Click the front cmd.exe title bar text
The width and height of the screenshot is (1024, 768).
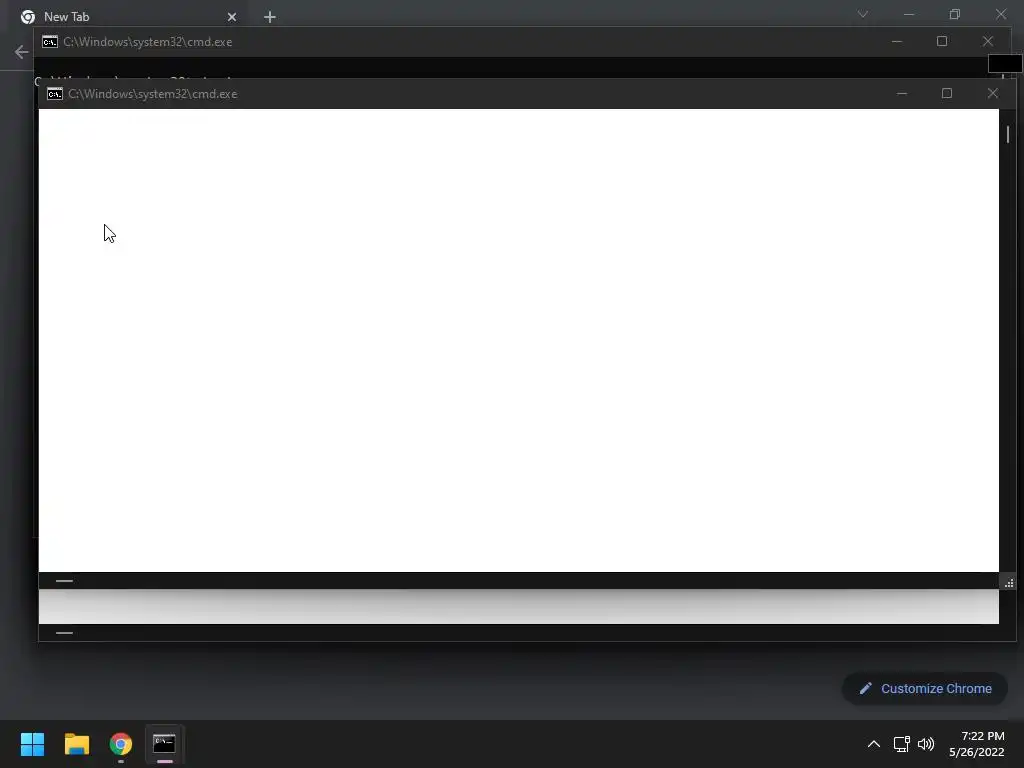153,94
